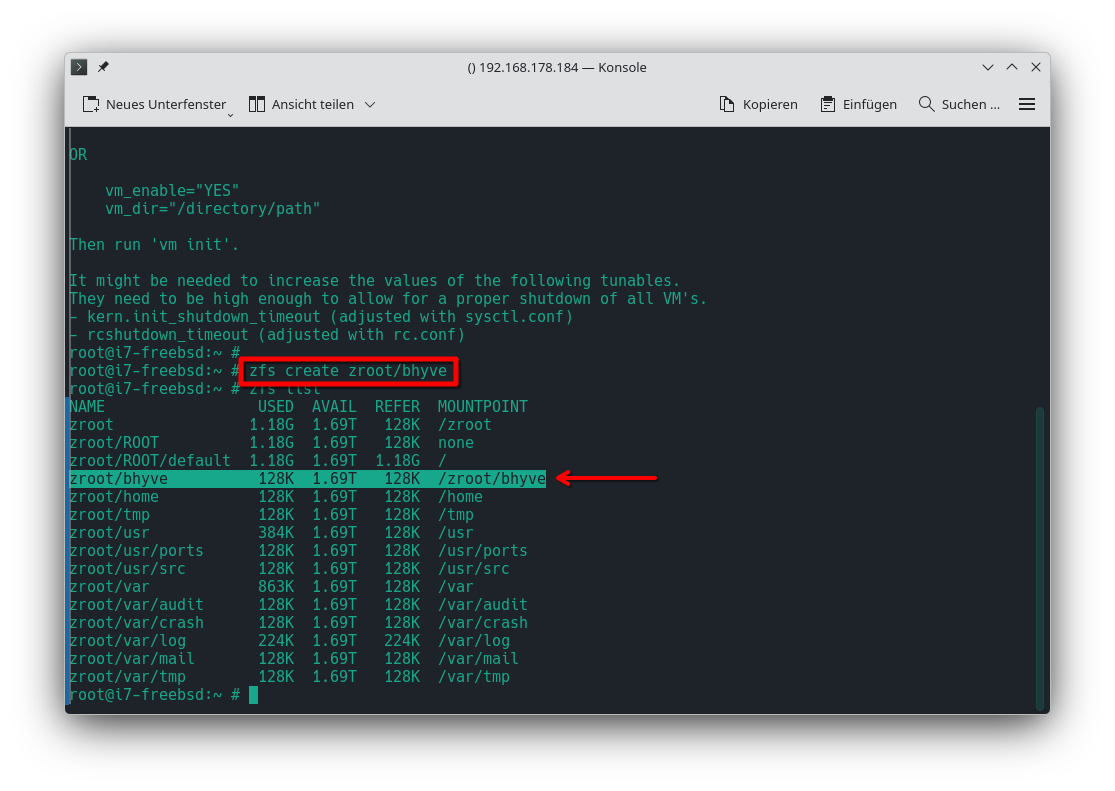Screen dimensions: 1115x791
Task: Open search with the Suchen magnifier
Action: click(926, 104)
